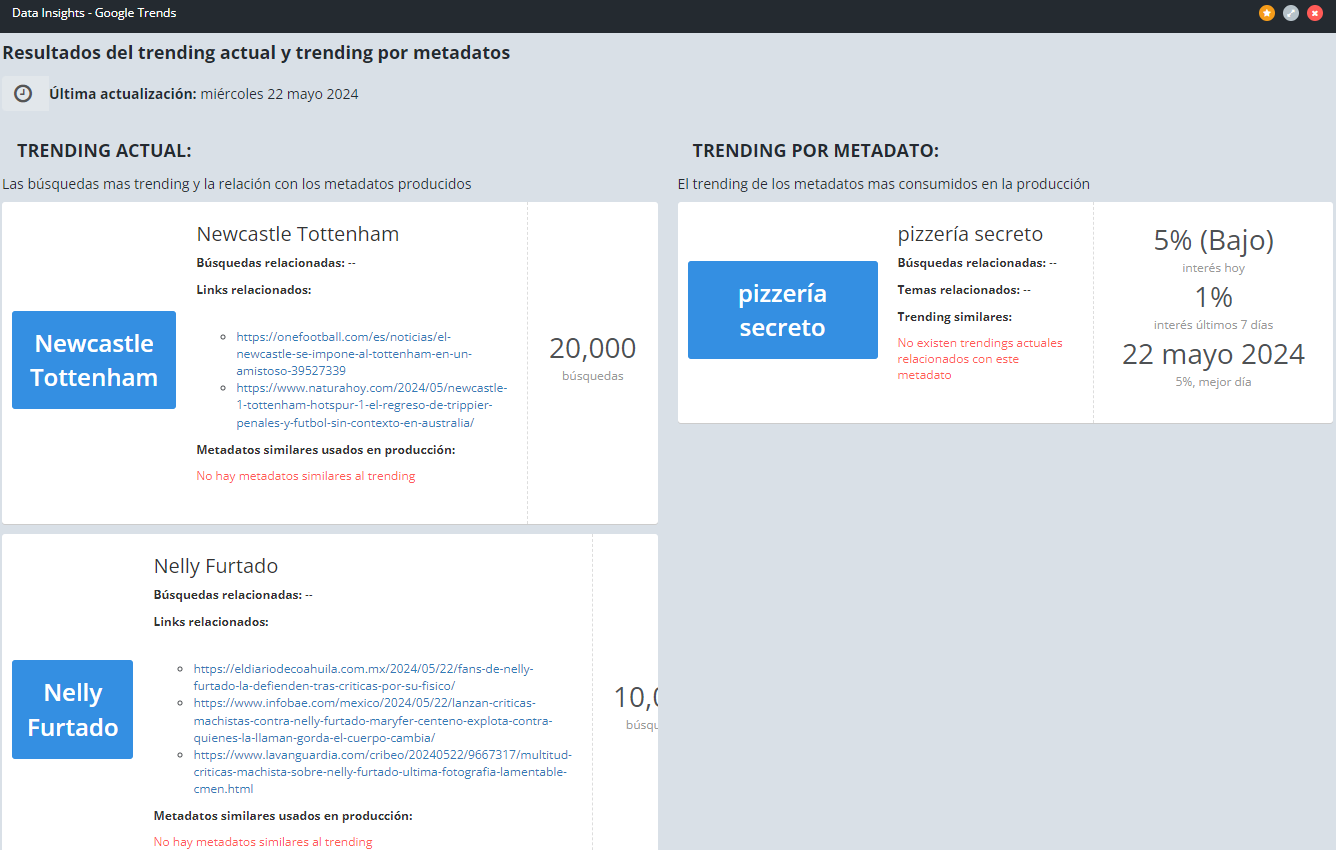Click the pizzería secreto card title
The height and width of the screenshot is (850, 1336).
[969, 234]
